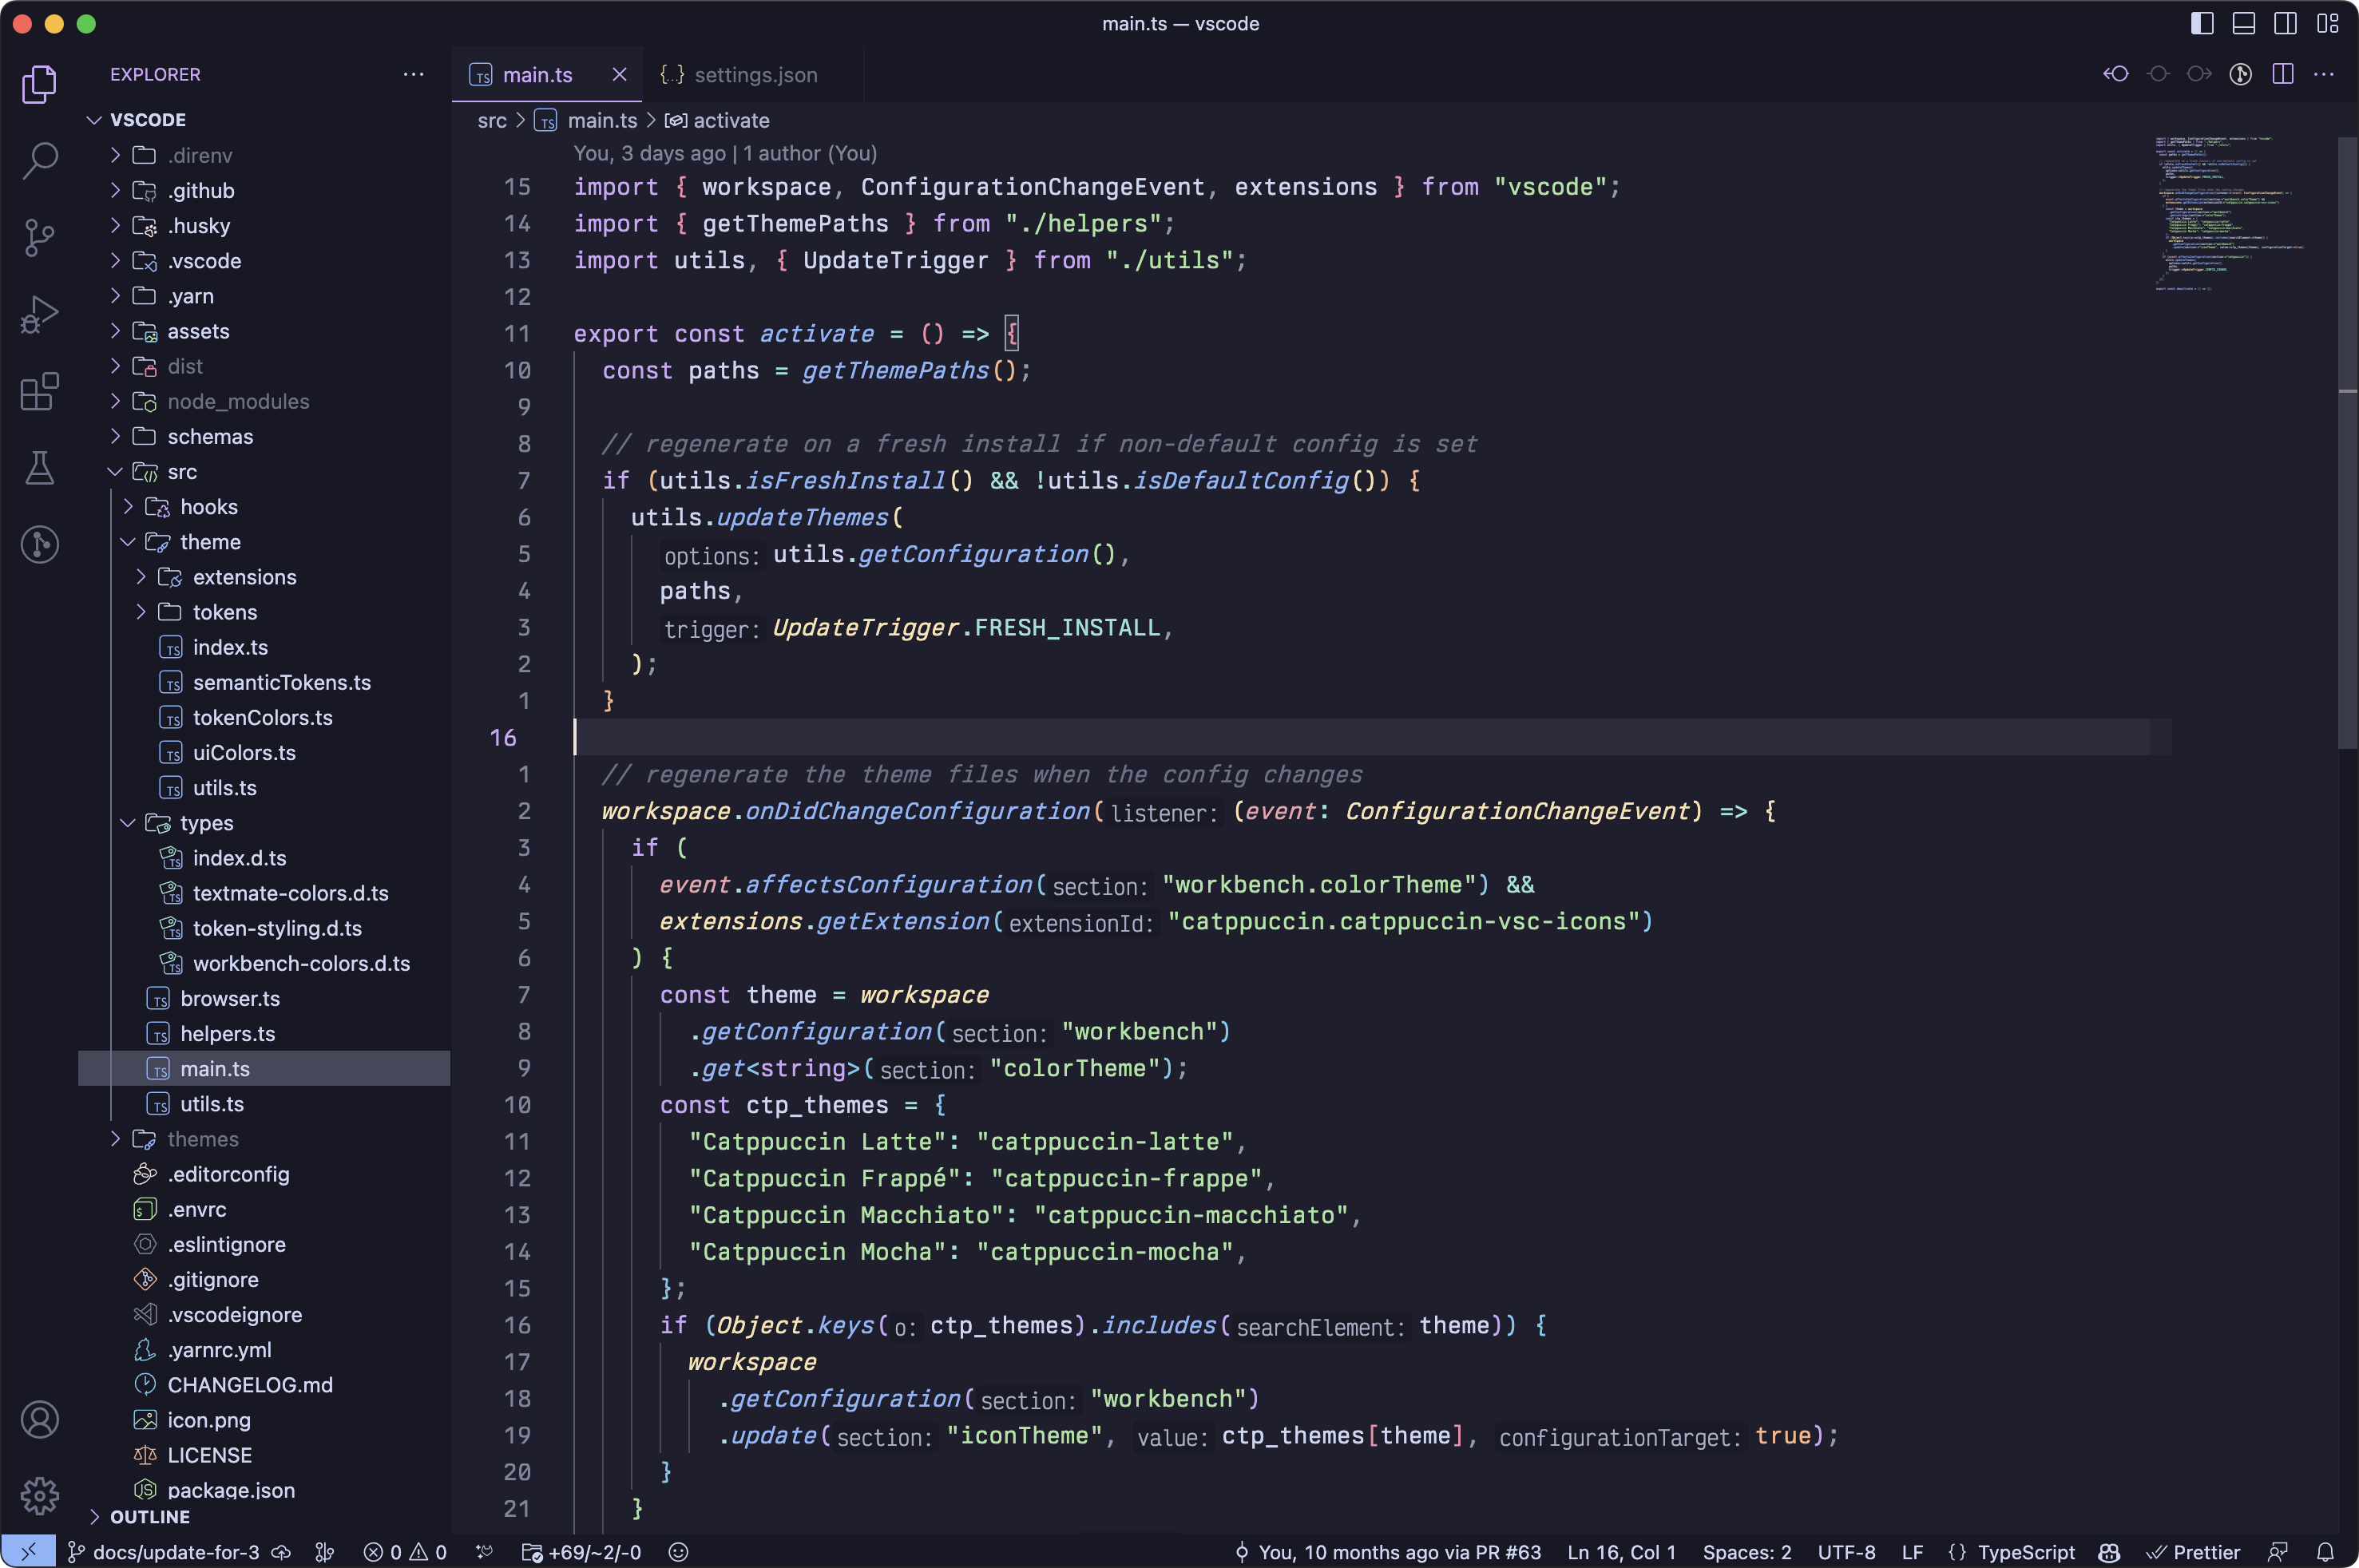
Task: Click errors and warnings count in status bar
Action: click(x=405, y=1552)
